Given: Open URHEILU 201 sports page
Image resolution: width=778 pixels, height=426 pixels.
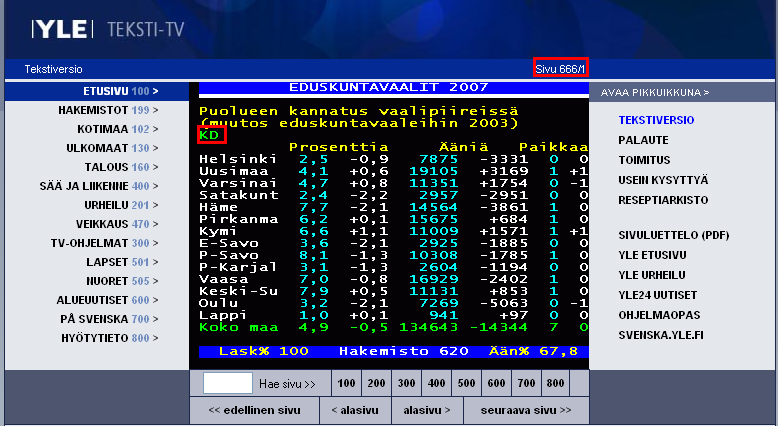Looking at the screenshot, I should click(x=119, y=205).
